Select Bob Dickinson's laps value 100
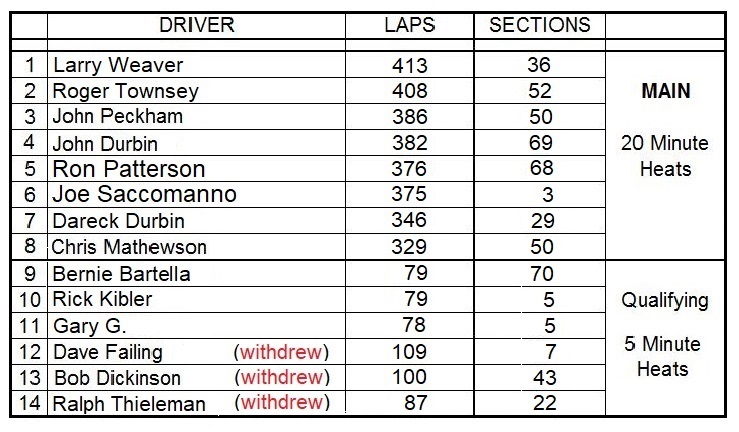Image resolution: width=739 pixels, height=432 pixels. (x=409, y=377)
